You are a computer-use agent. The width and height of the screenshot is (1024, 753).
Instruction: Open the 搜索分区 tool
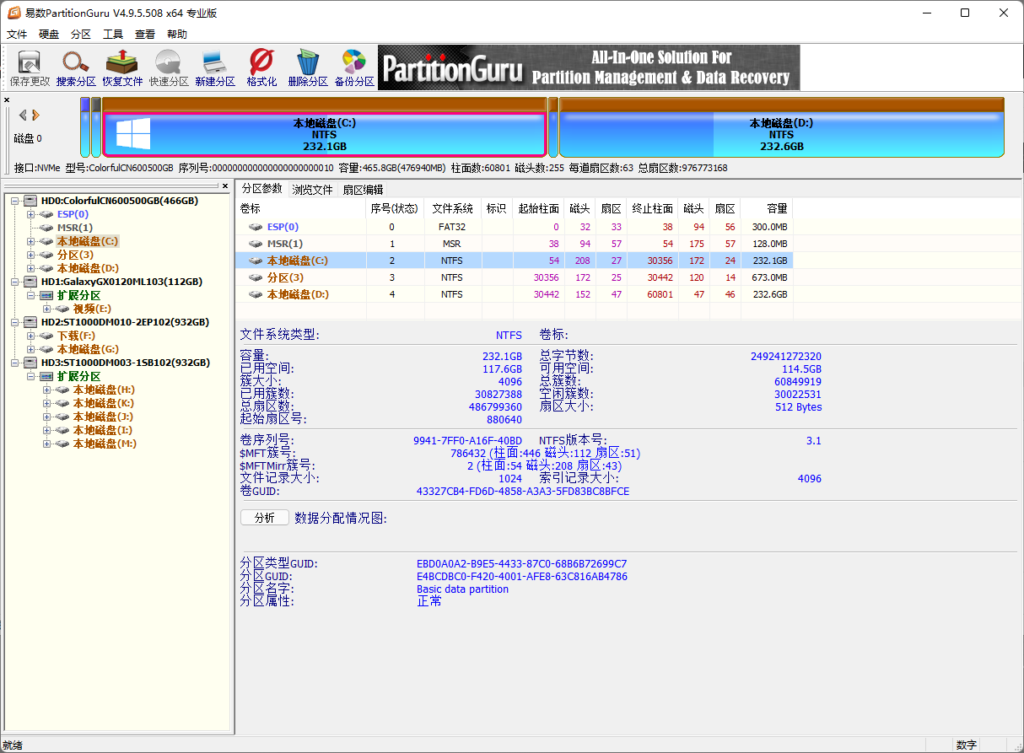(x=76, y=68)
